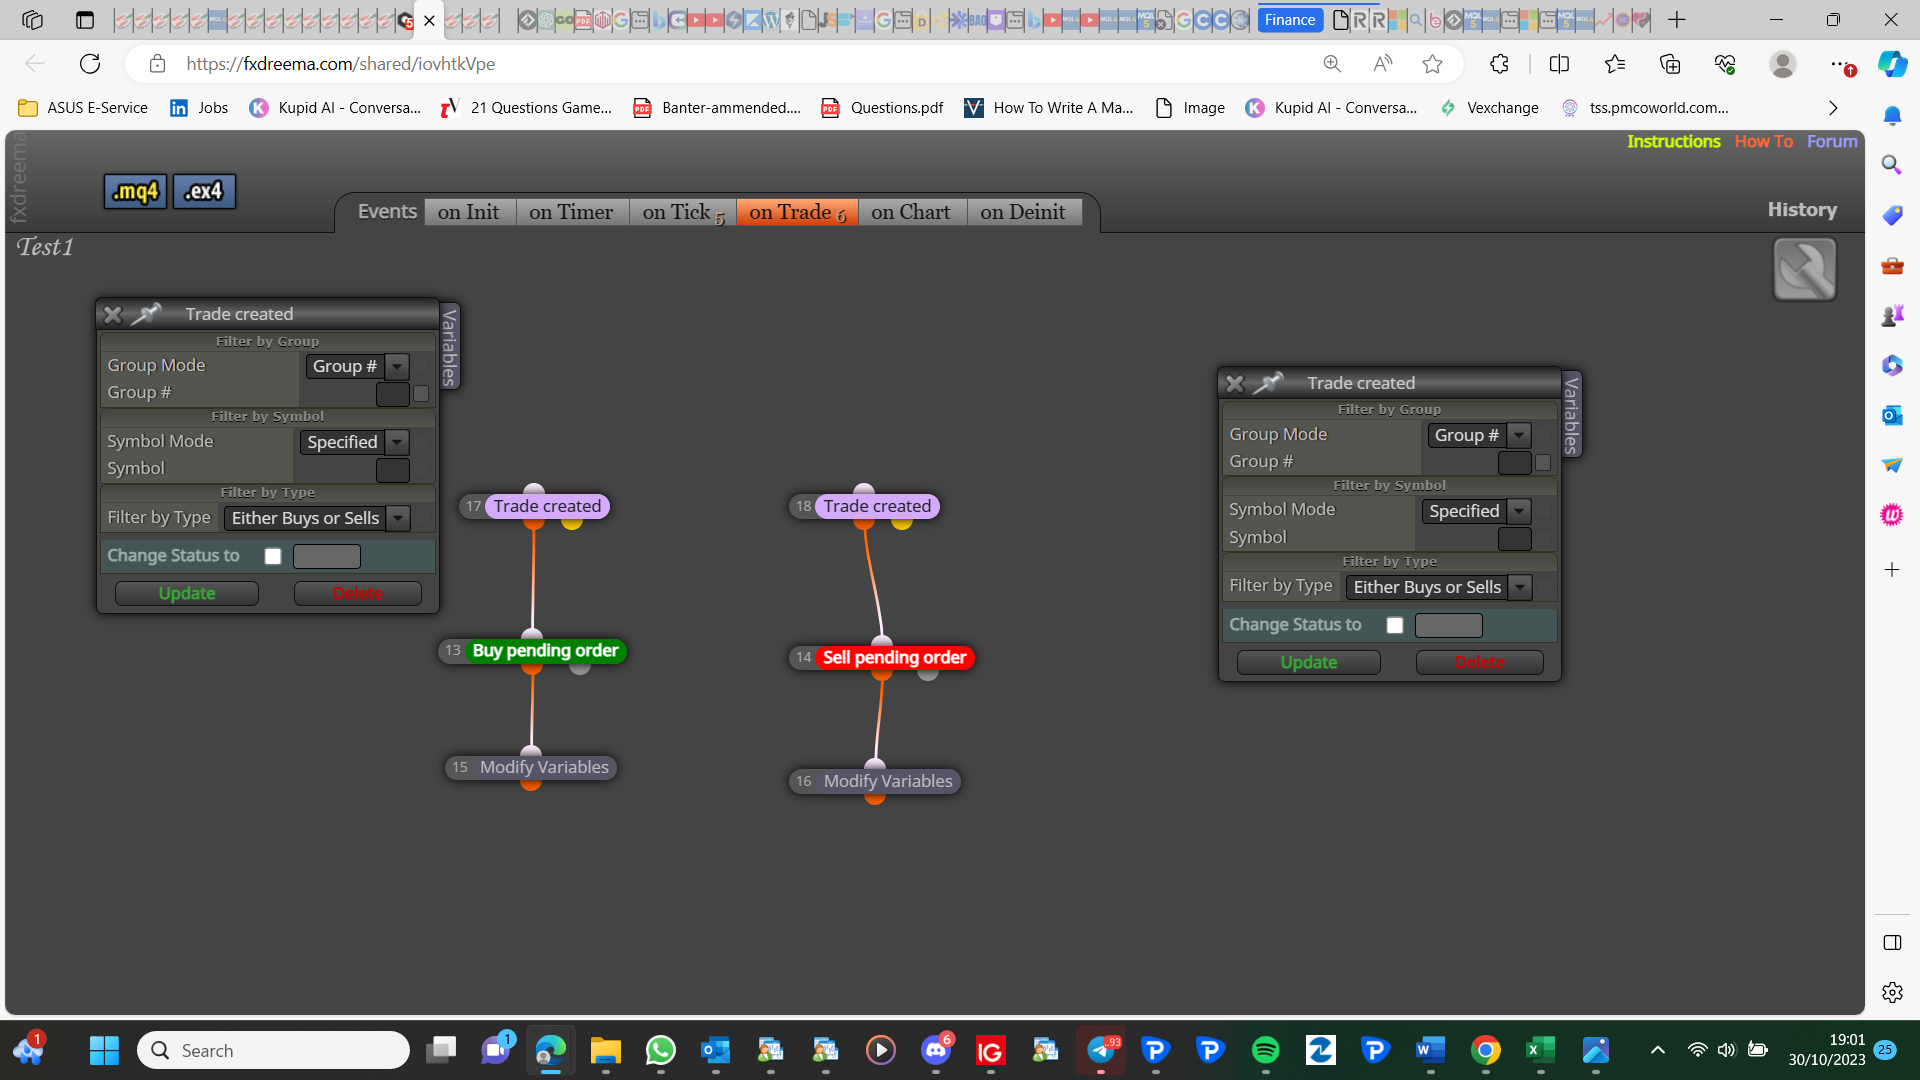This screenshot has width=1920, height=1080.
Task: Select the Buy pending order block
Action: pyautogui.click(x=545, y=650)
